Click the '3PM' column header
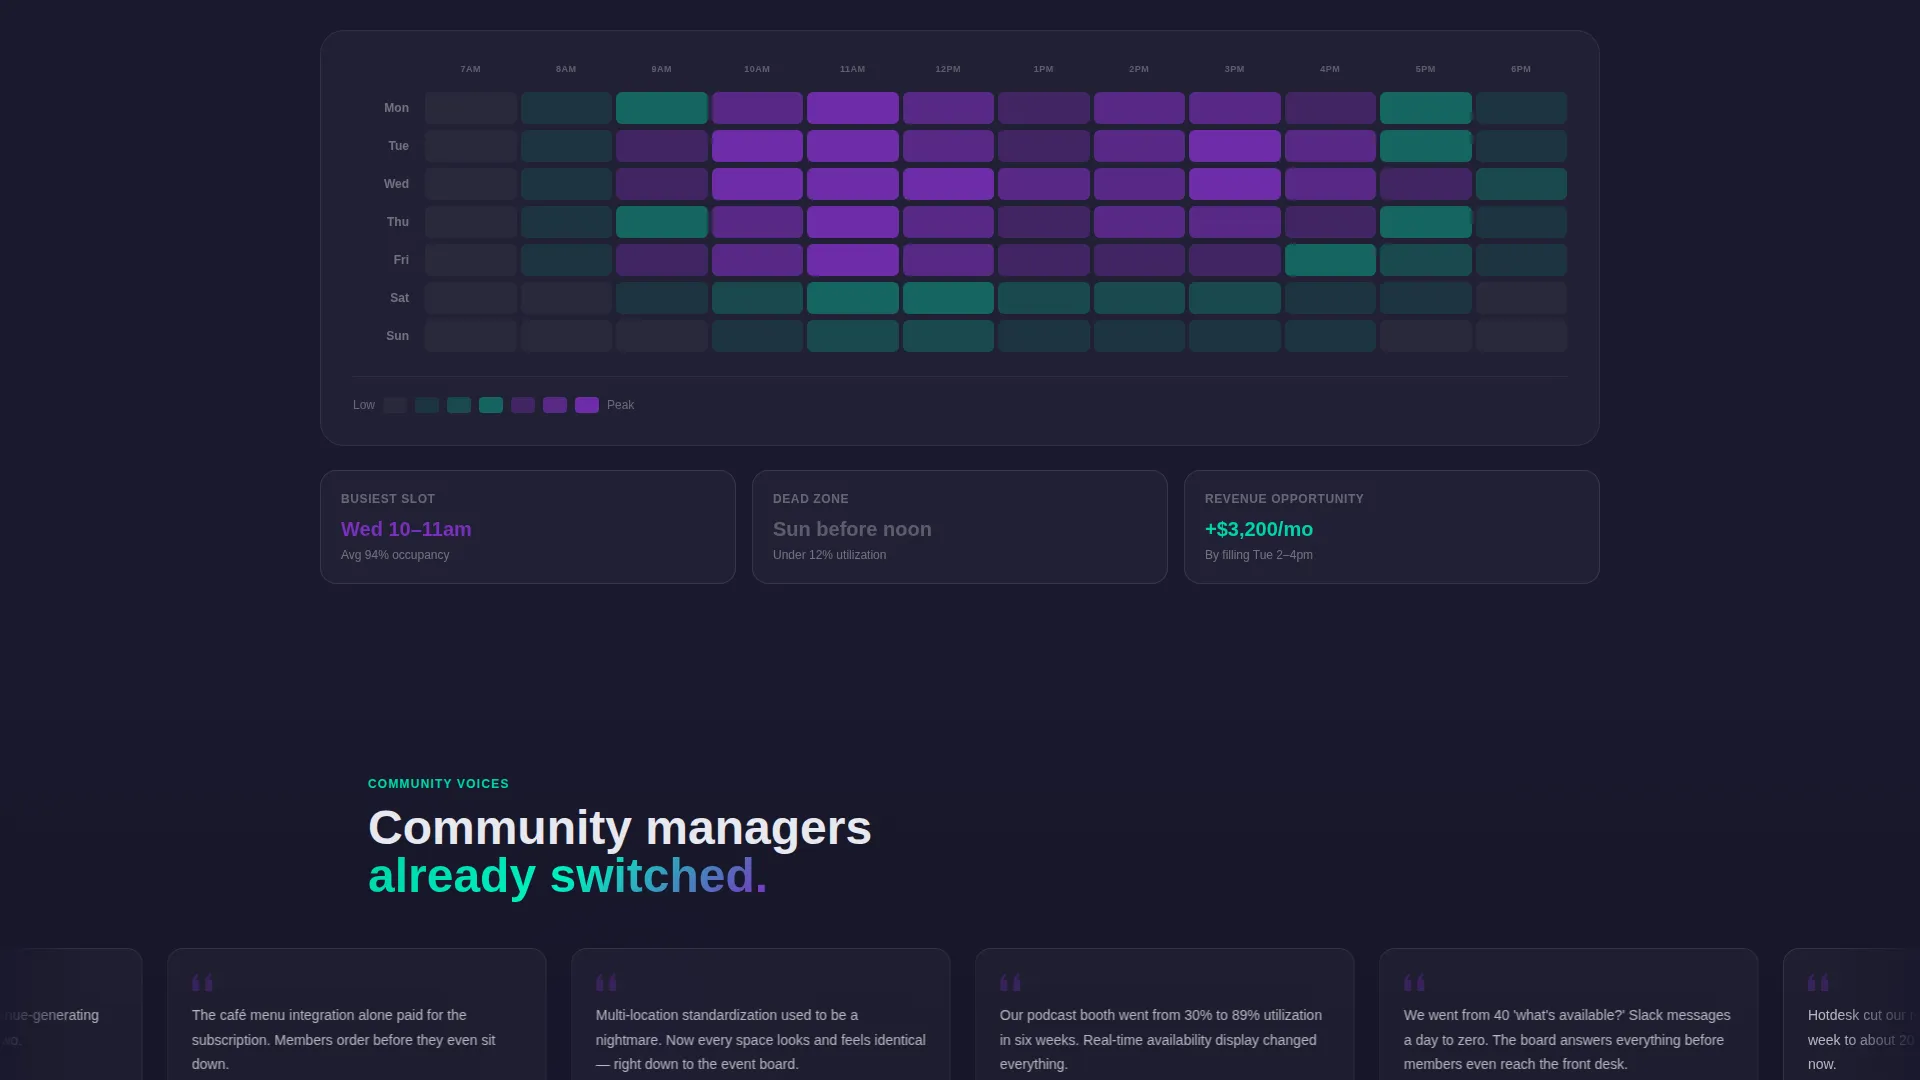The width and height of the screenshot is (1920, 1080). coord(1235,69)
